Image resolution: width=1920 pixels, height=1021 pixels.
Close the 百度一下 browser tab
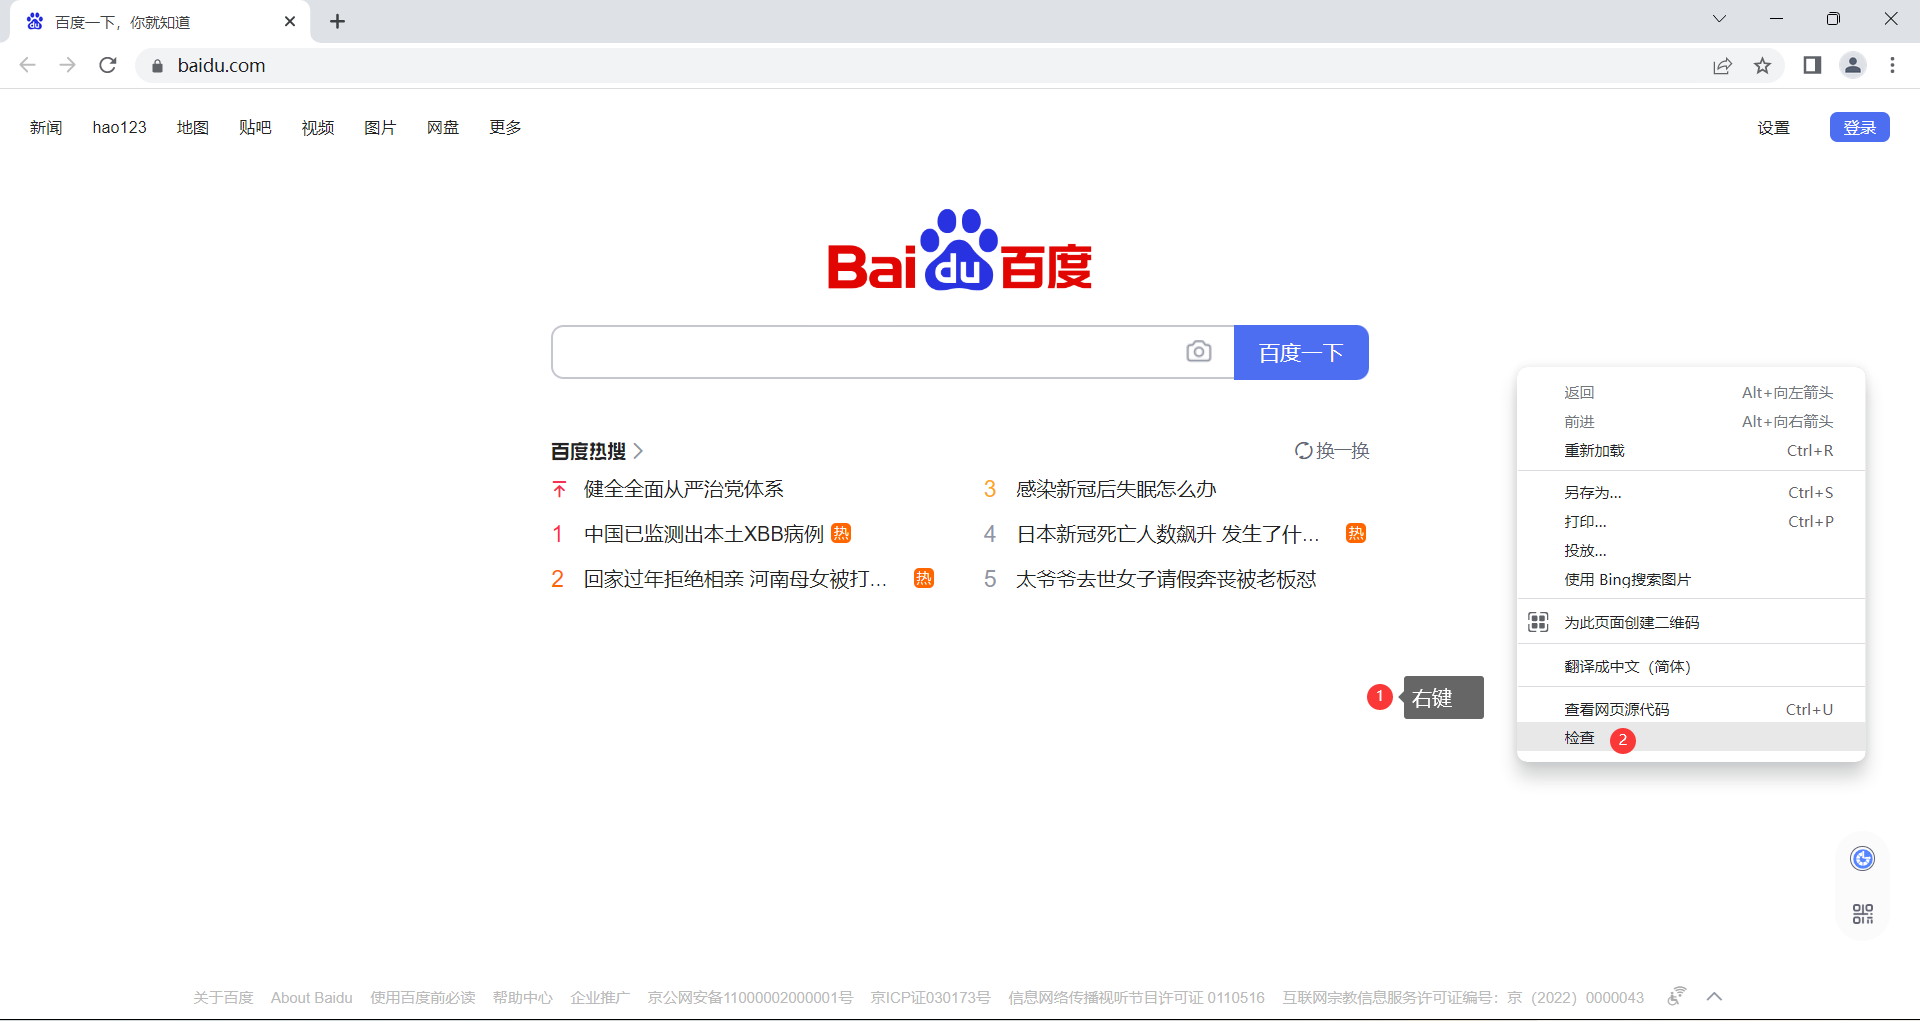tap(290, 21)
